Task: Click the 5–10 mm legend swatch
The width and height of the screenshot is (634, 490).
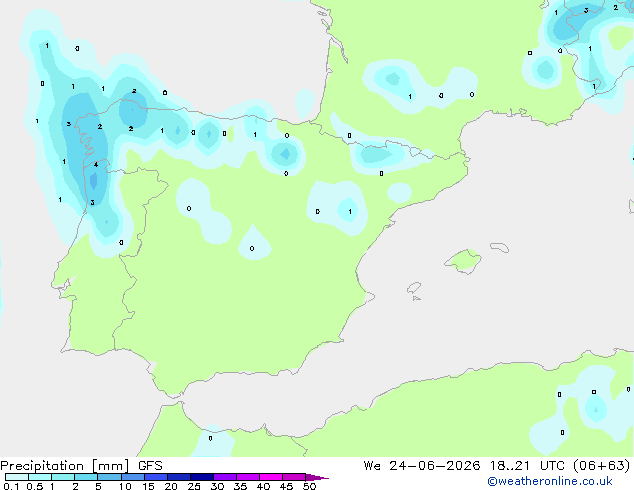Action: (109, 477)
